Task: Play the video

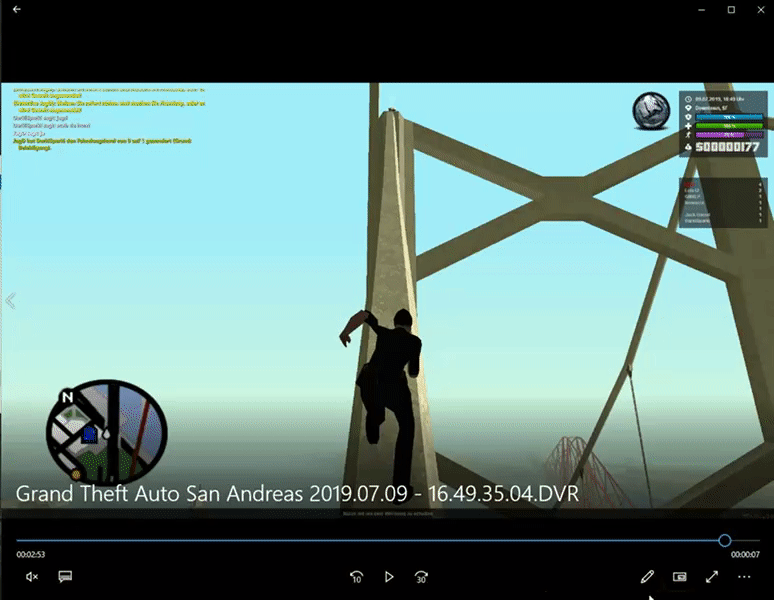Action: (389, 576)
